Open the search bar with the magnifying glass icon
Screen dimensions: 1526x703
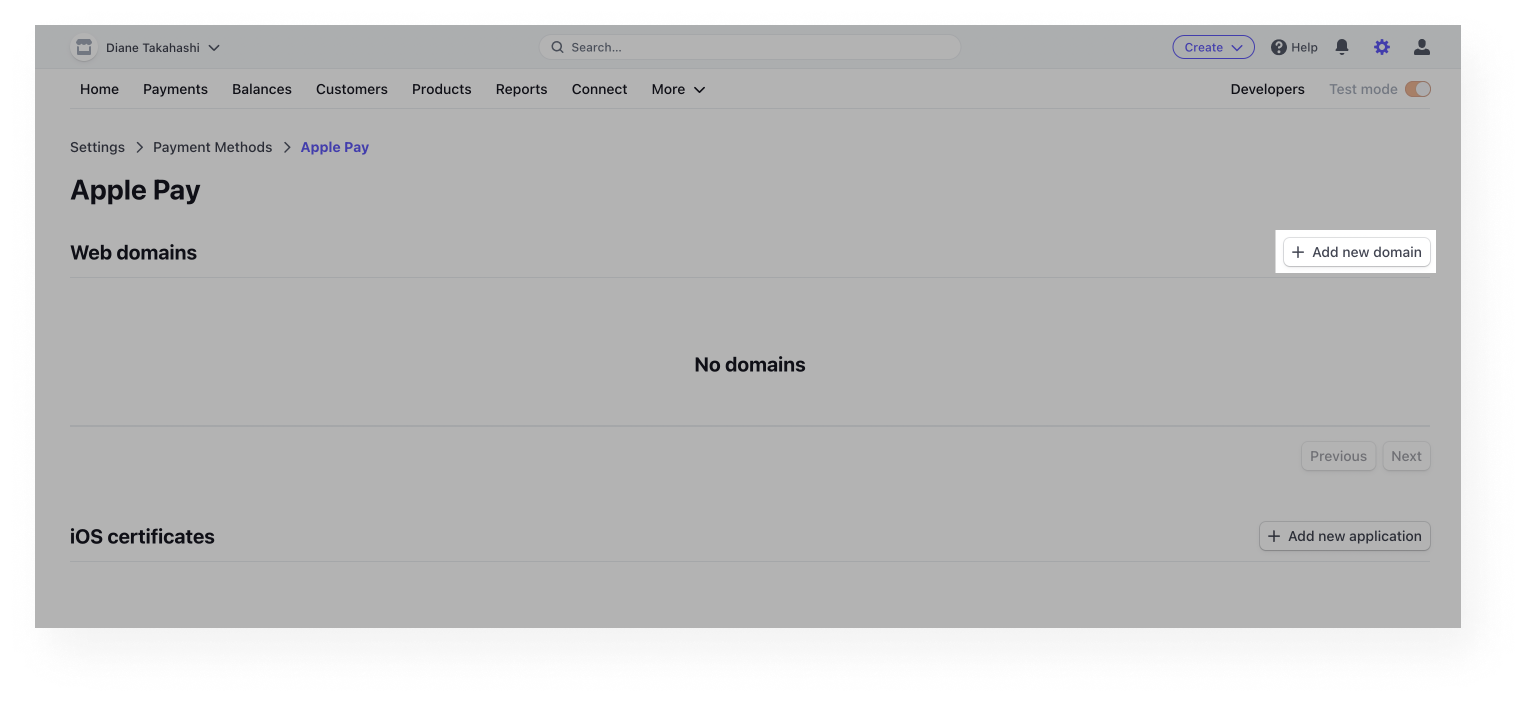coord(557,47)
